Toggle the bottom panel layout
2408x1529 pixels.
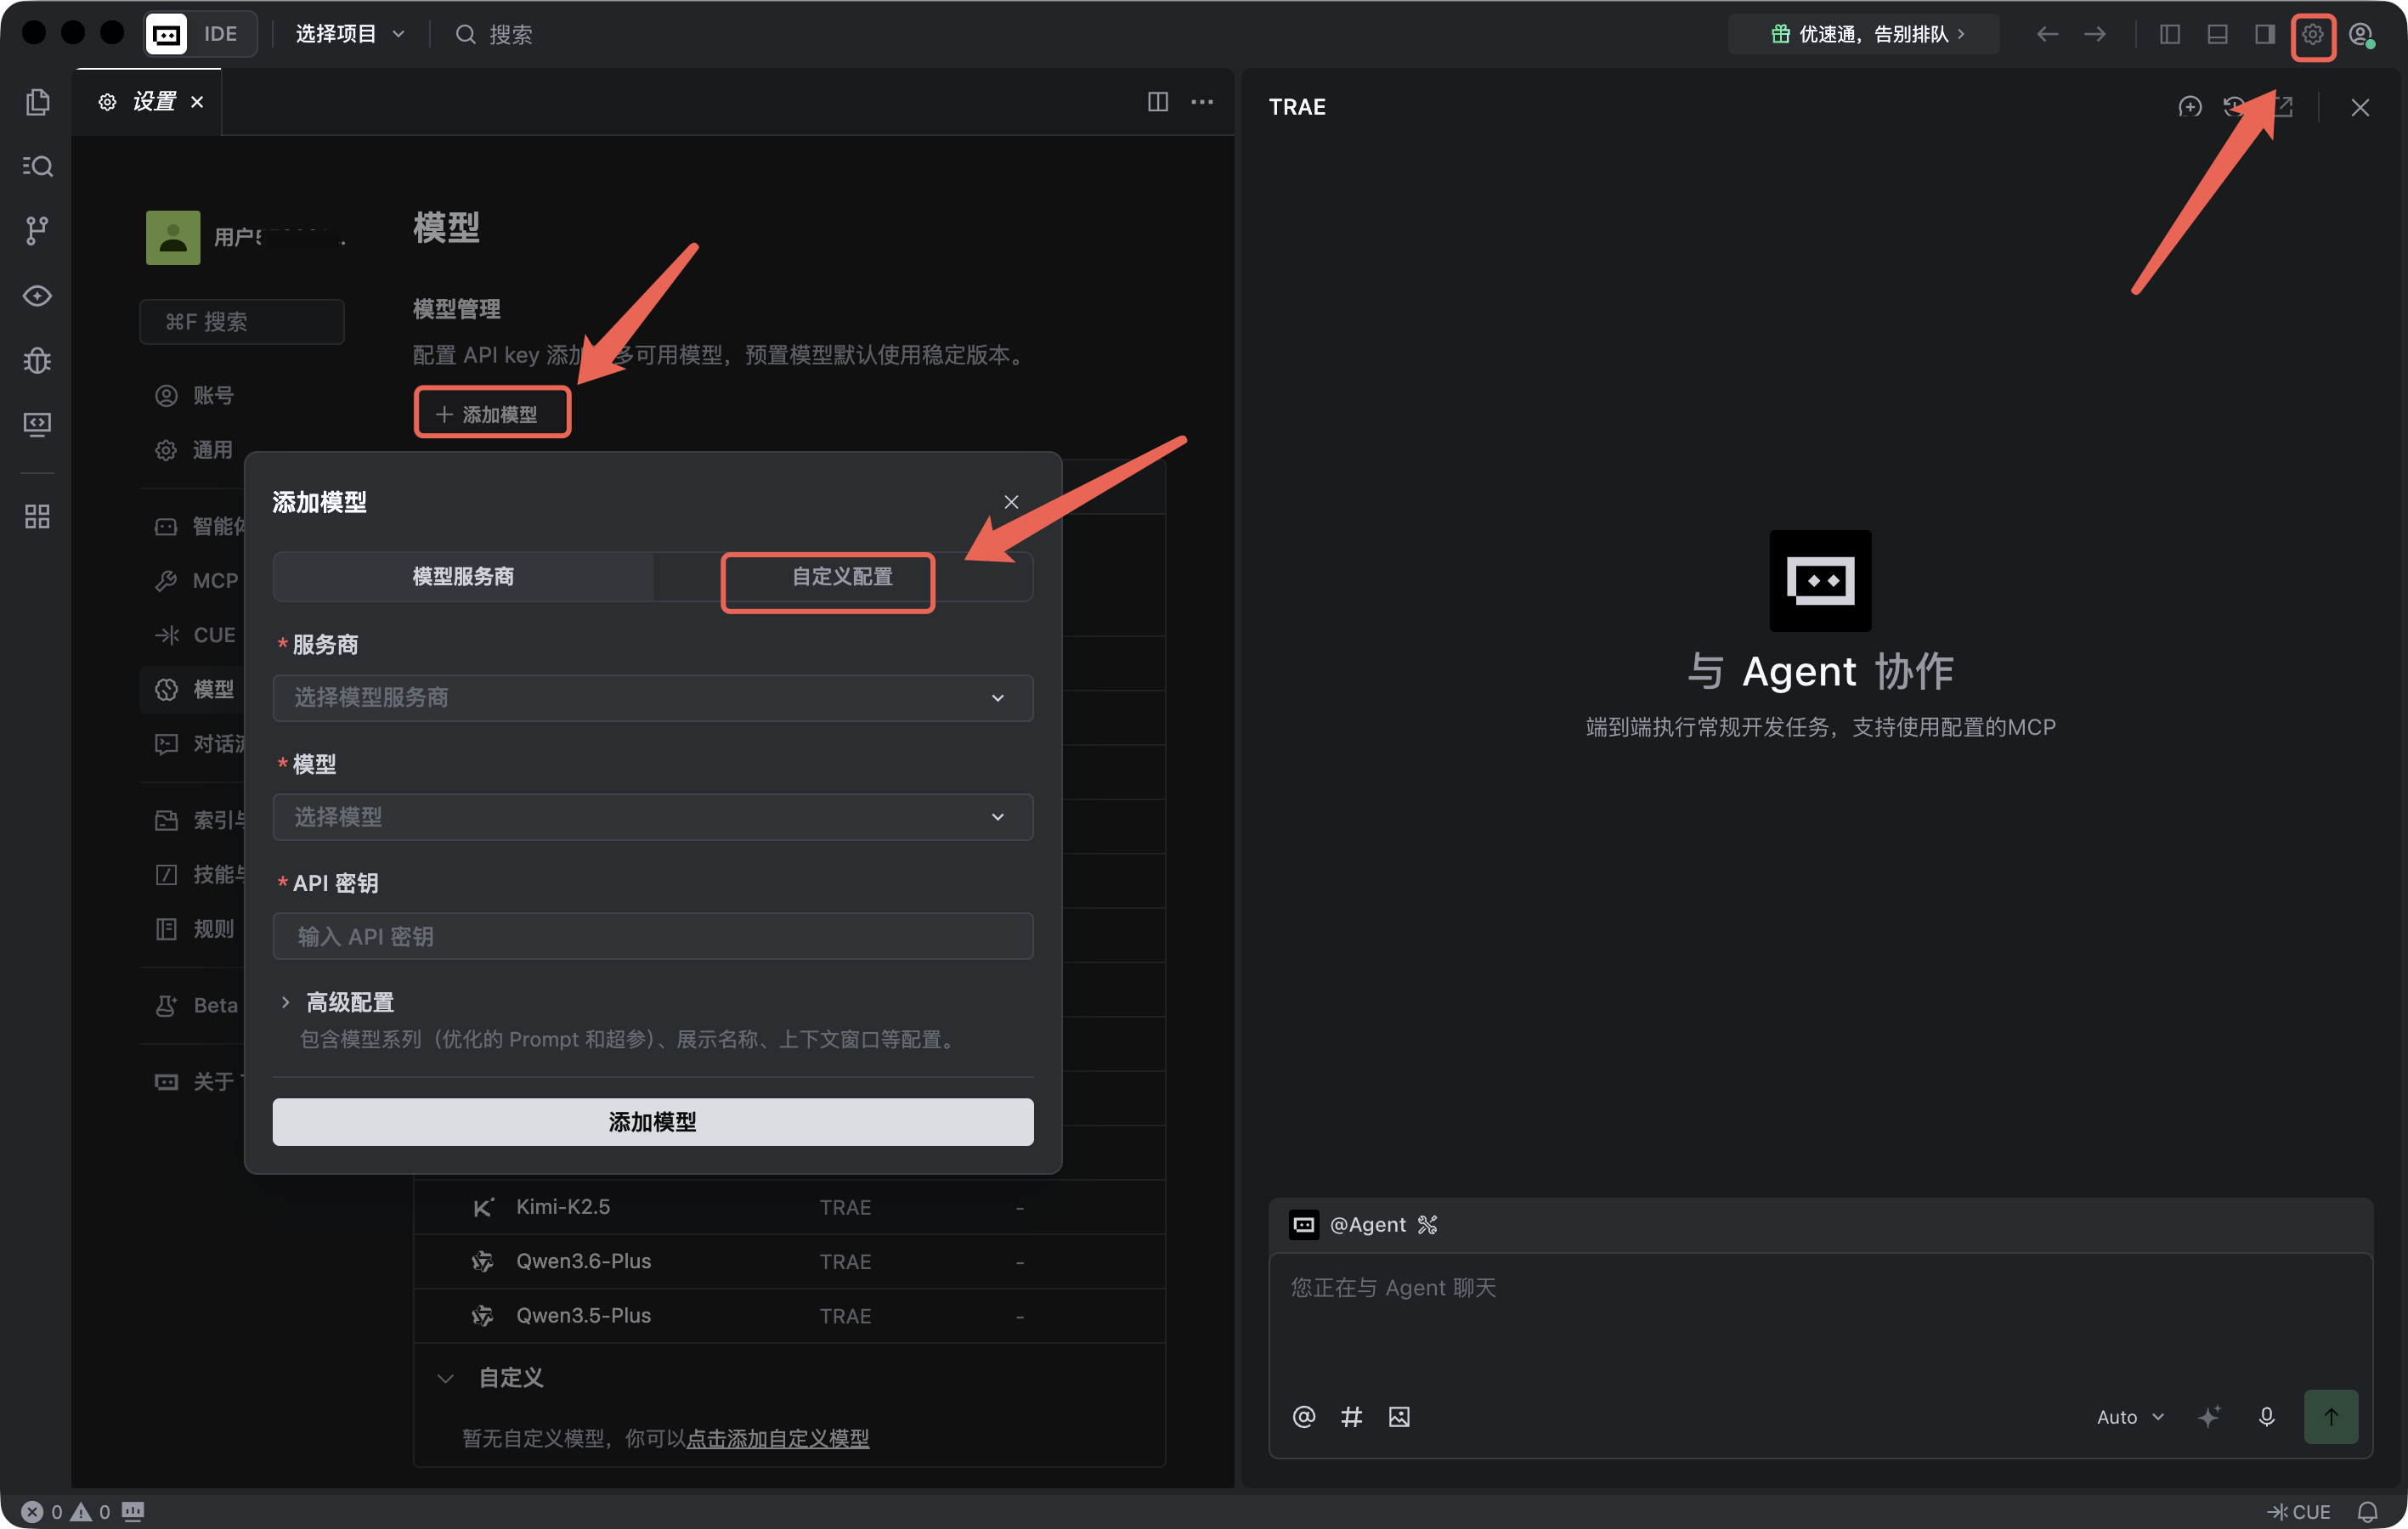[x=2217, y=34]
